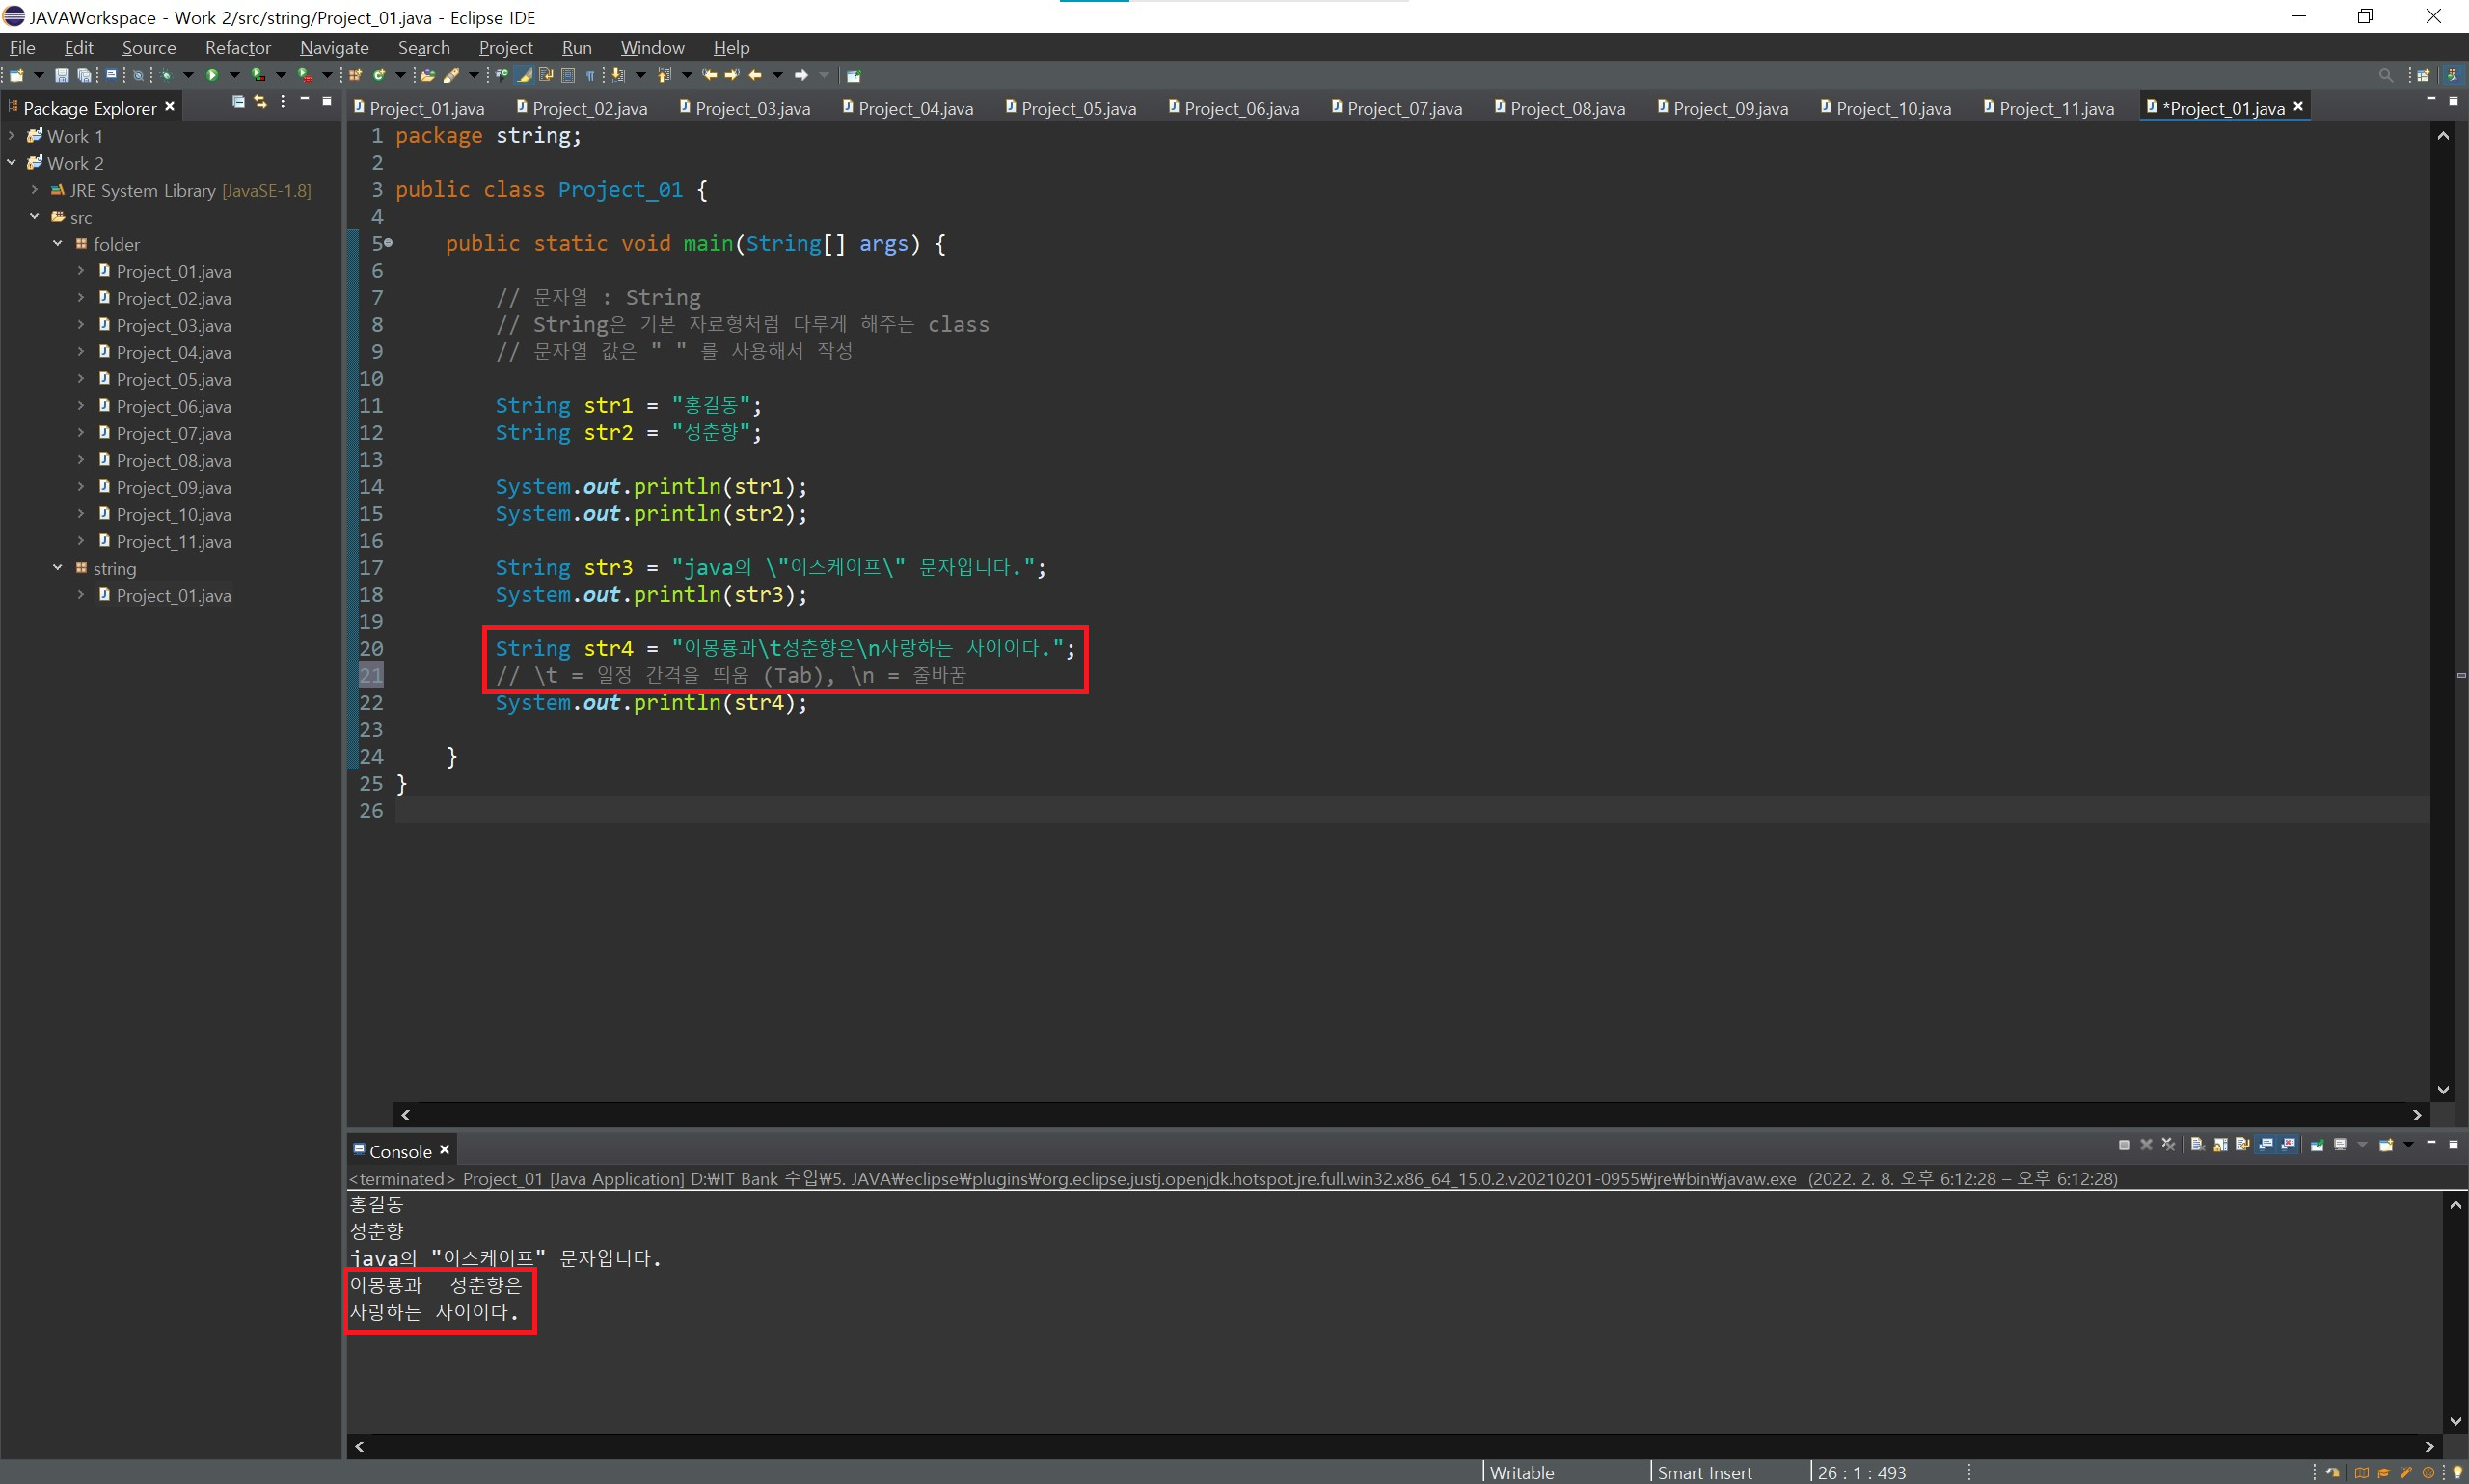Save the current file with the floppy icon
This screenshot has height=1484, width=2469.
[x=62, y=75]
